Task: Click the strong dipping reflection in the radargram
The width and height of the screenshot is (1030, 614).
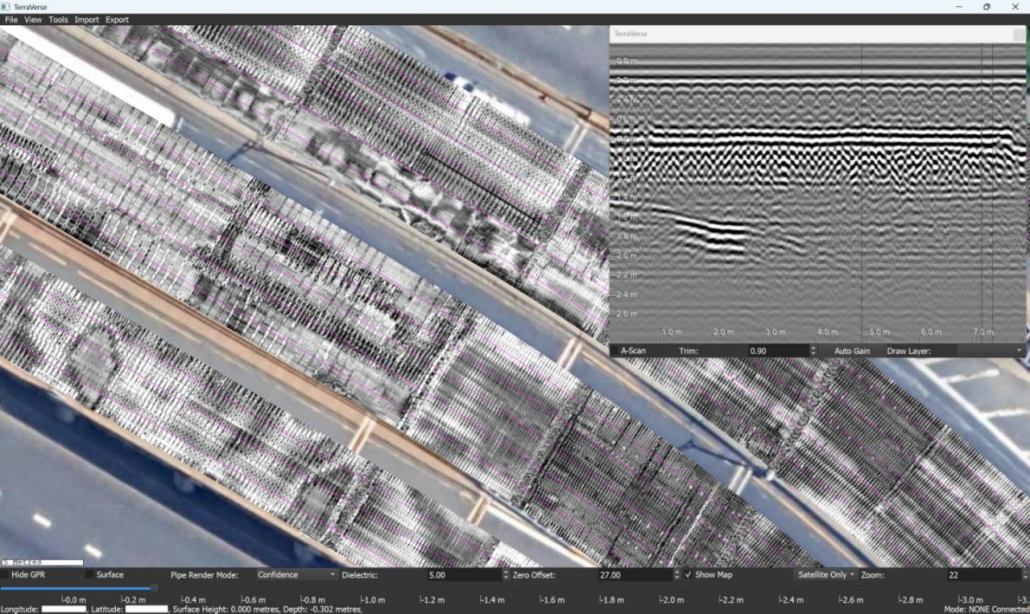Action: tap(711, 234)
